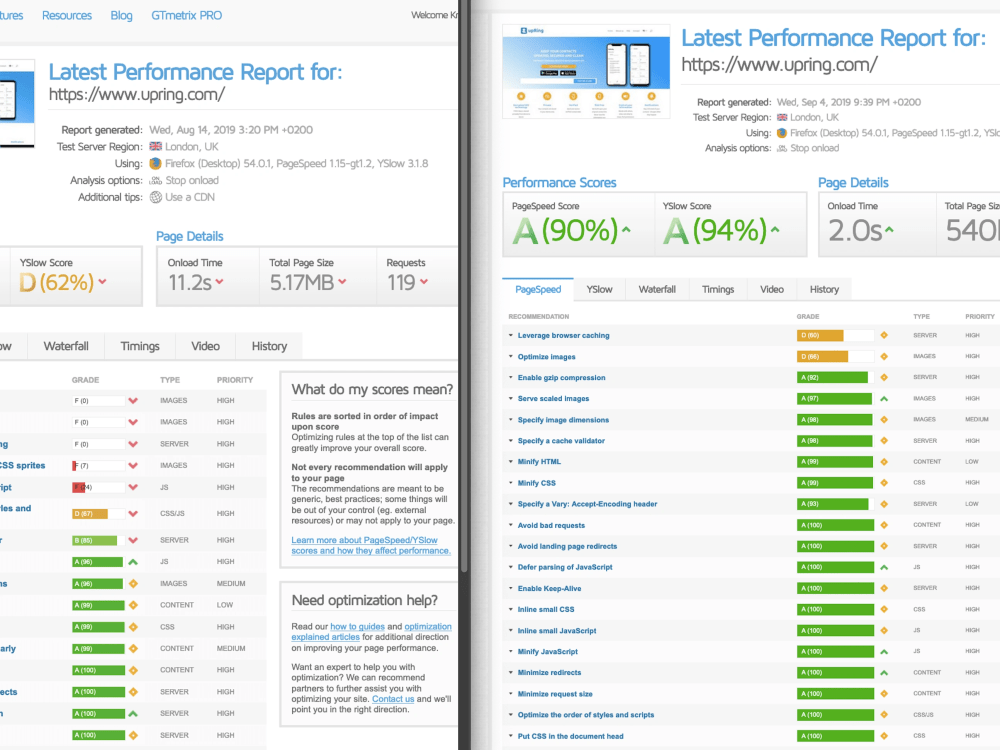
Task: Click Specify a Vary: Accept-Encoding header link
Action: tap(587, 504)
